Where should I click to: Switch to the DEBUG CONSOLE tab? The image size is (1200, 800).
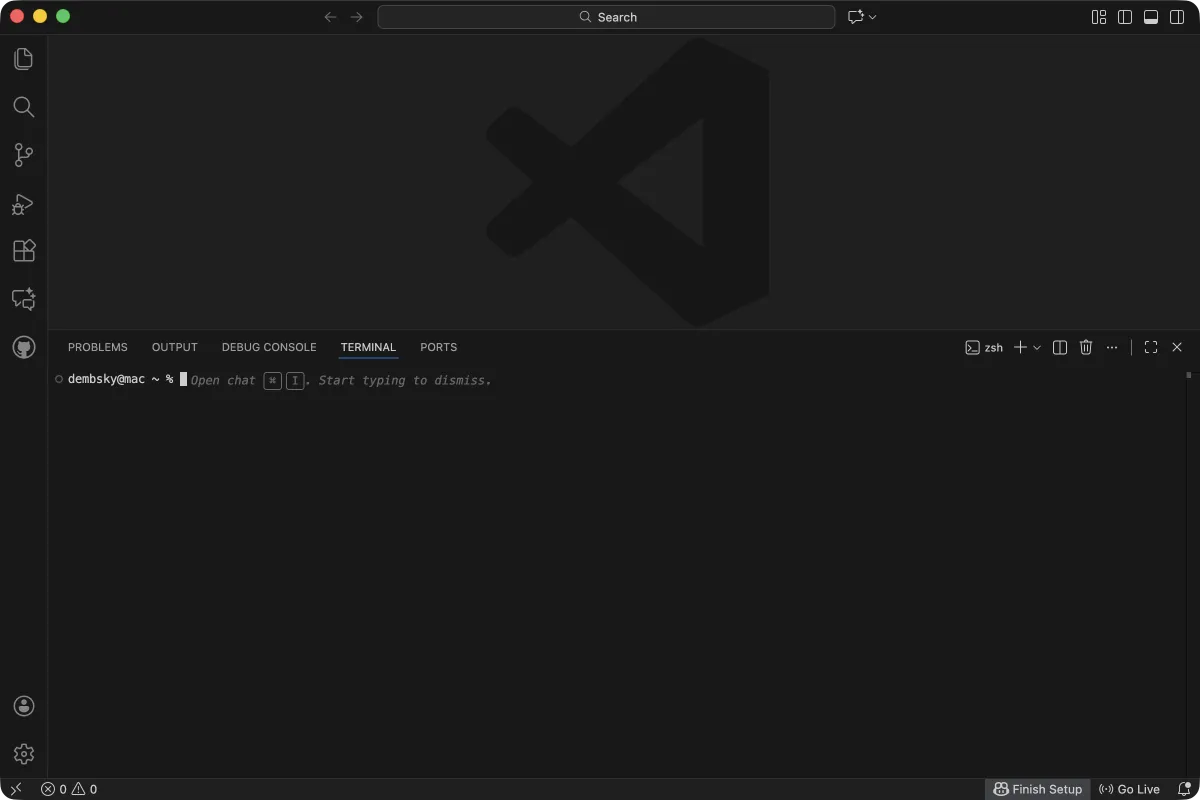click(x=268, y=347)
